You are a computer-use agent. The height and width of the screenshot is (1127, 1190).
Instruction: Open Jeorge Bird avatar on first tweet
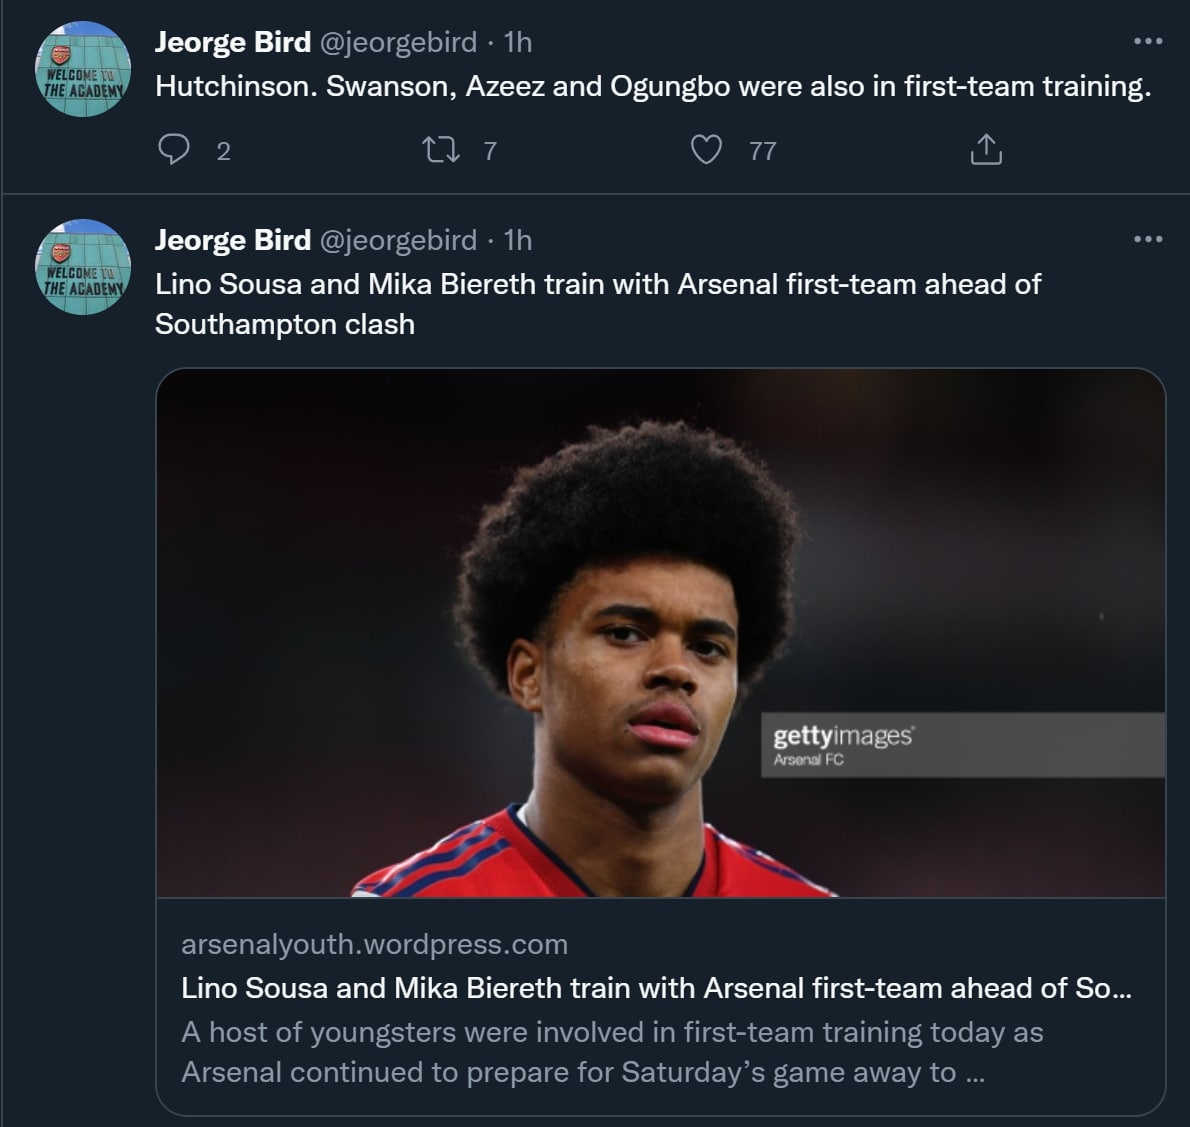pyautogui.click(x=83, y=69)
